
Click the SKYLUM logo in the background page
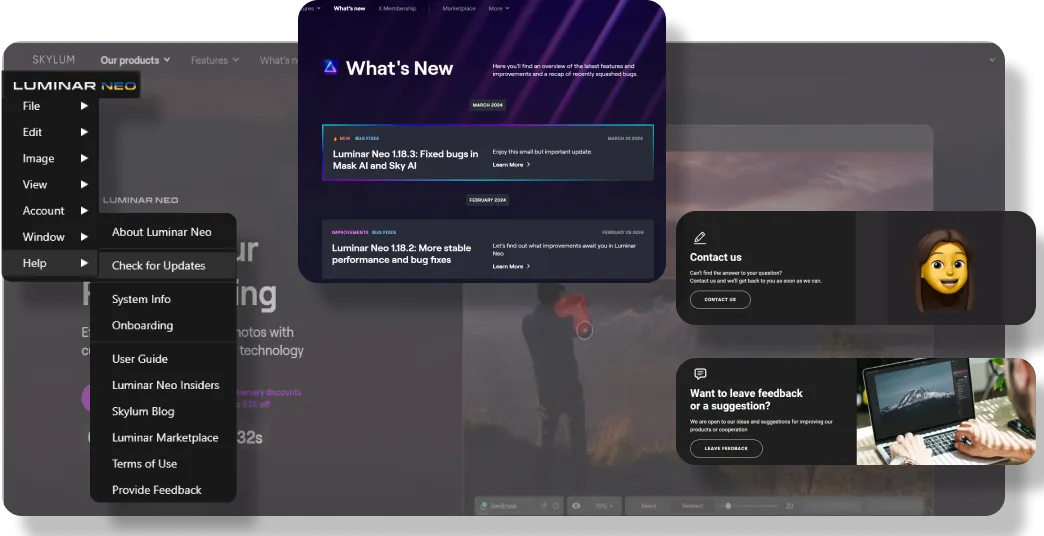click(53, 59)
